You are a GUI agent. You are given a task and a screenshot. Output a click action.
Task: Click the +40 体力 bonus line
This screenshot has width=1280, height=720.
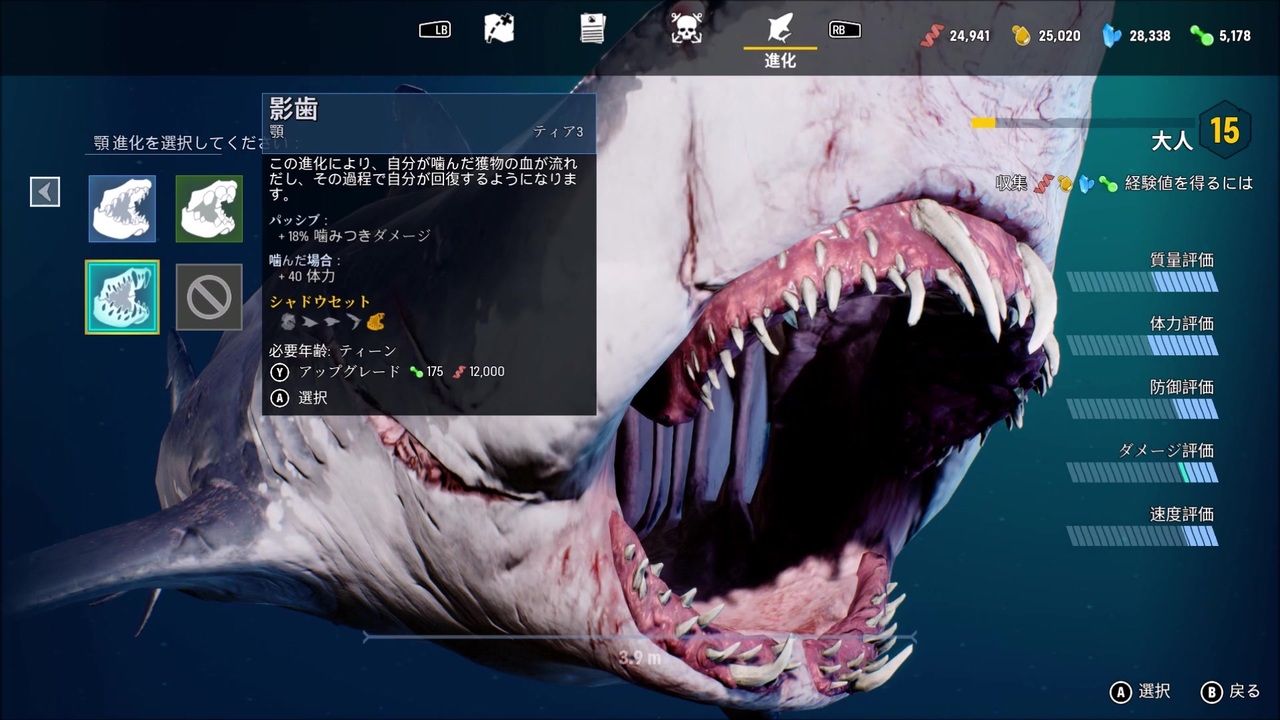pos(306,276)
